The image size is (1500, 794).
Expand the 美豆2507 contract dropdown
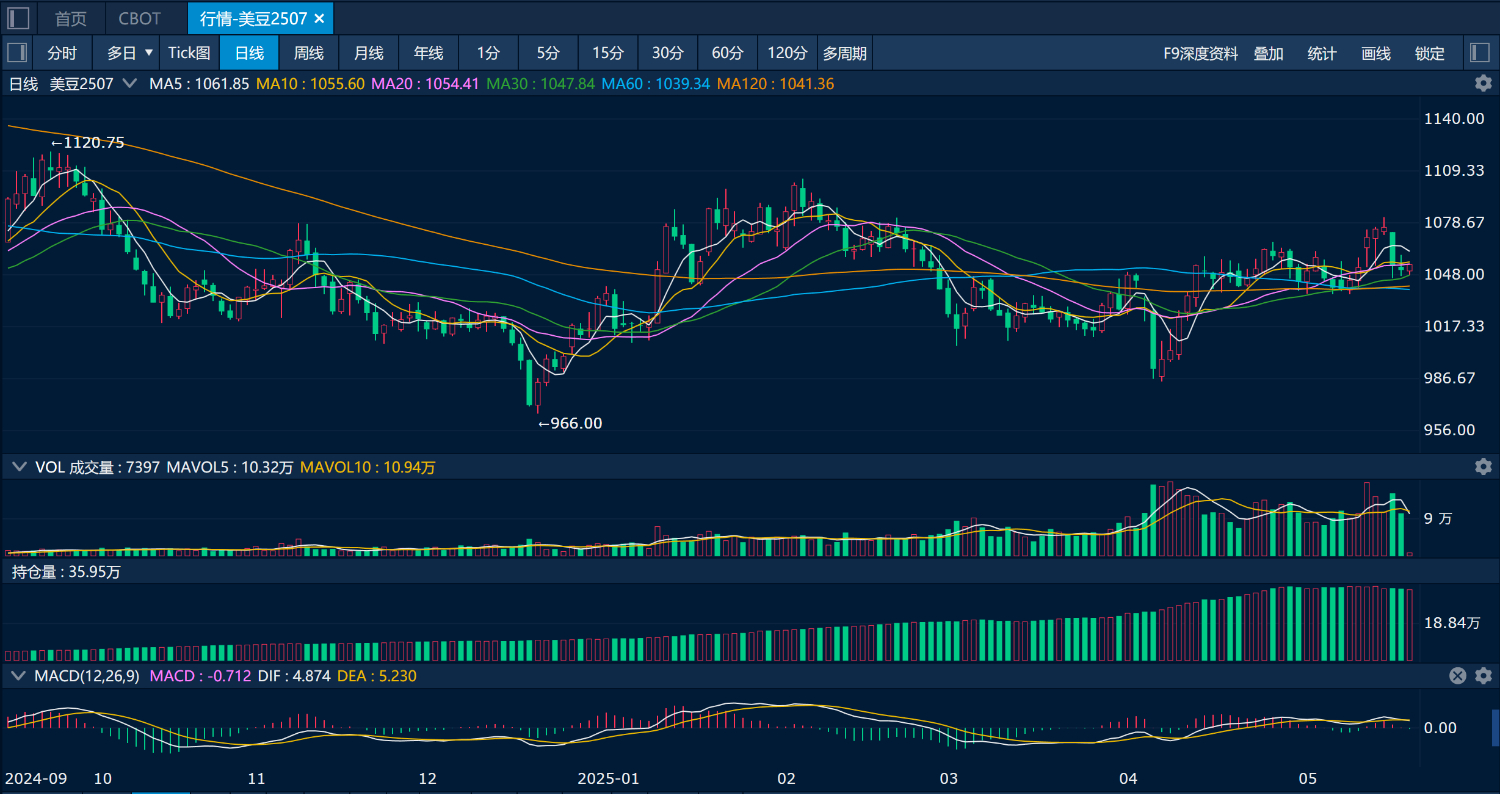point(129,84)
